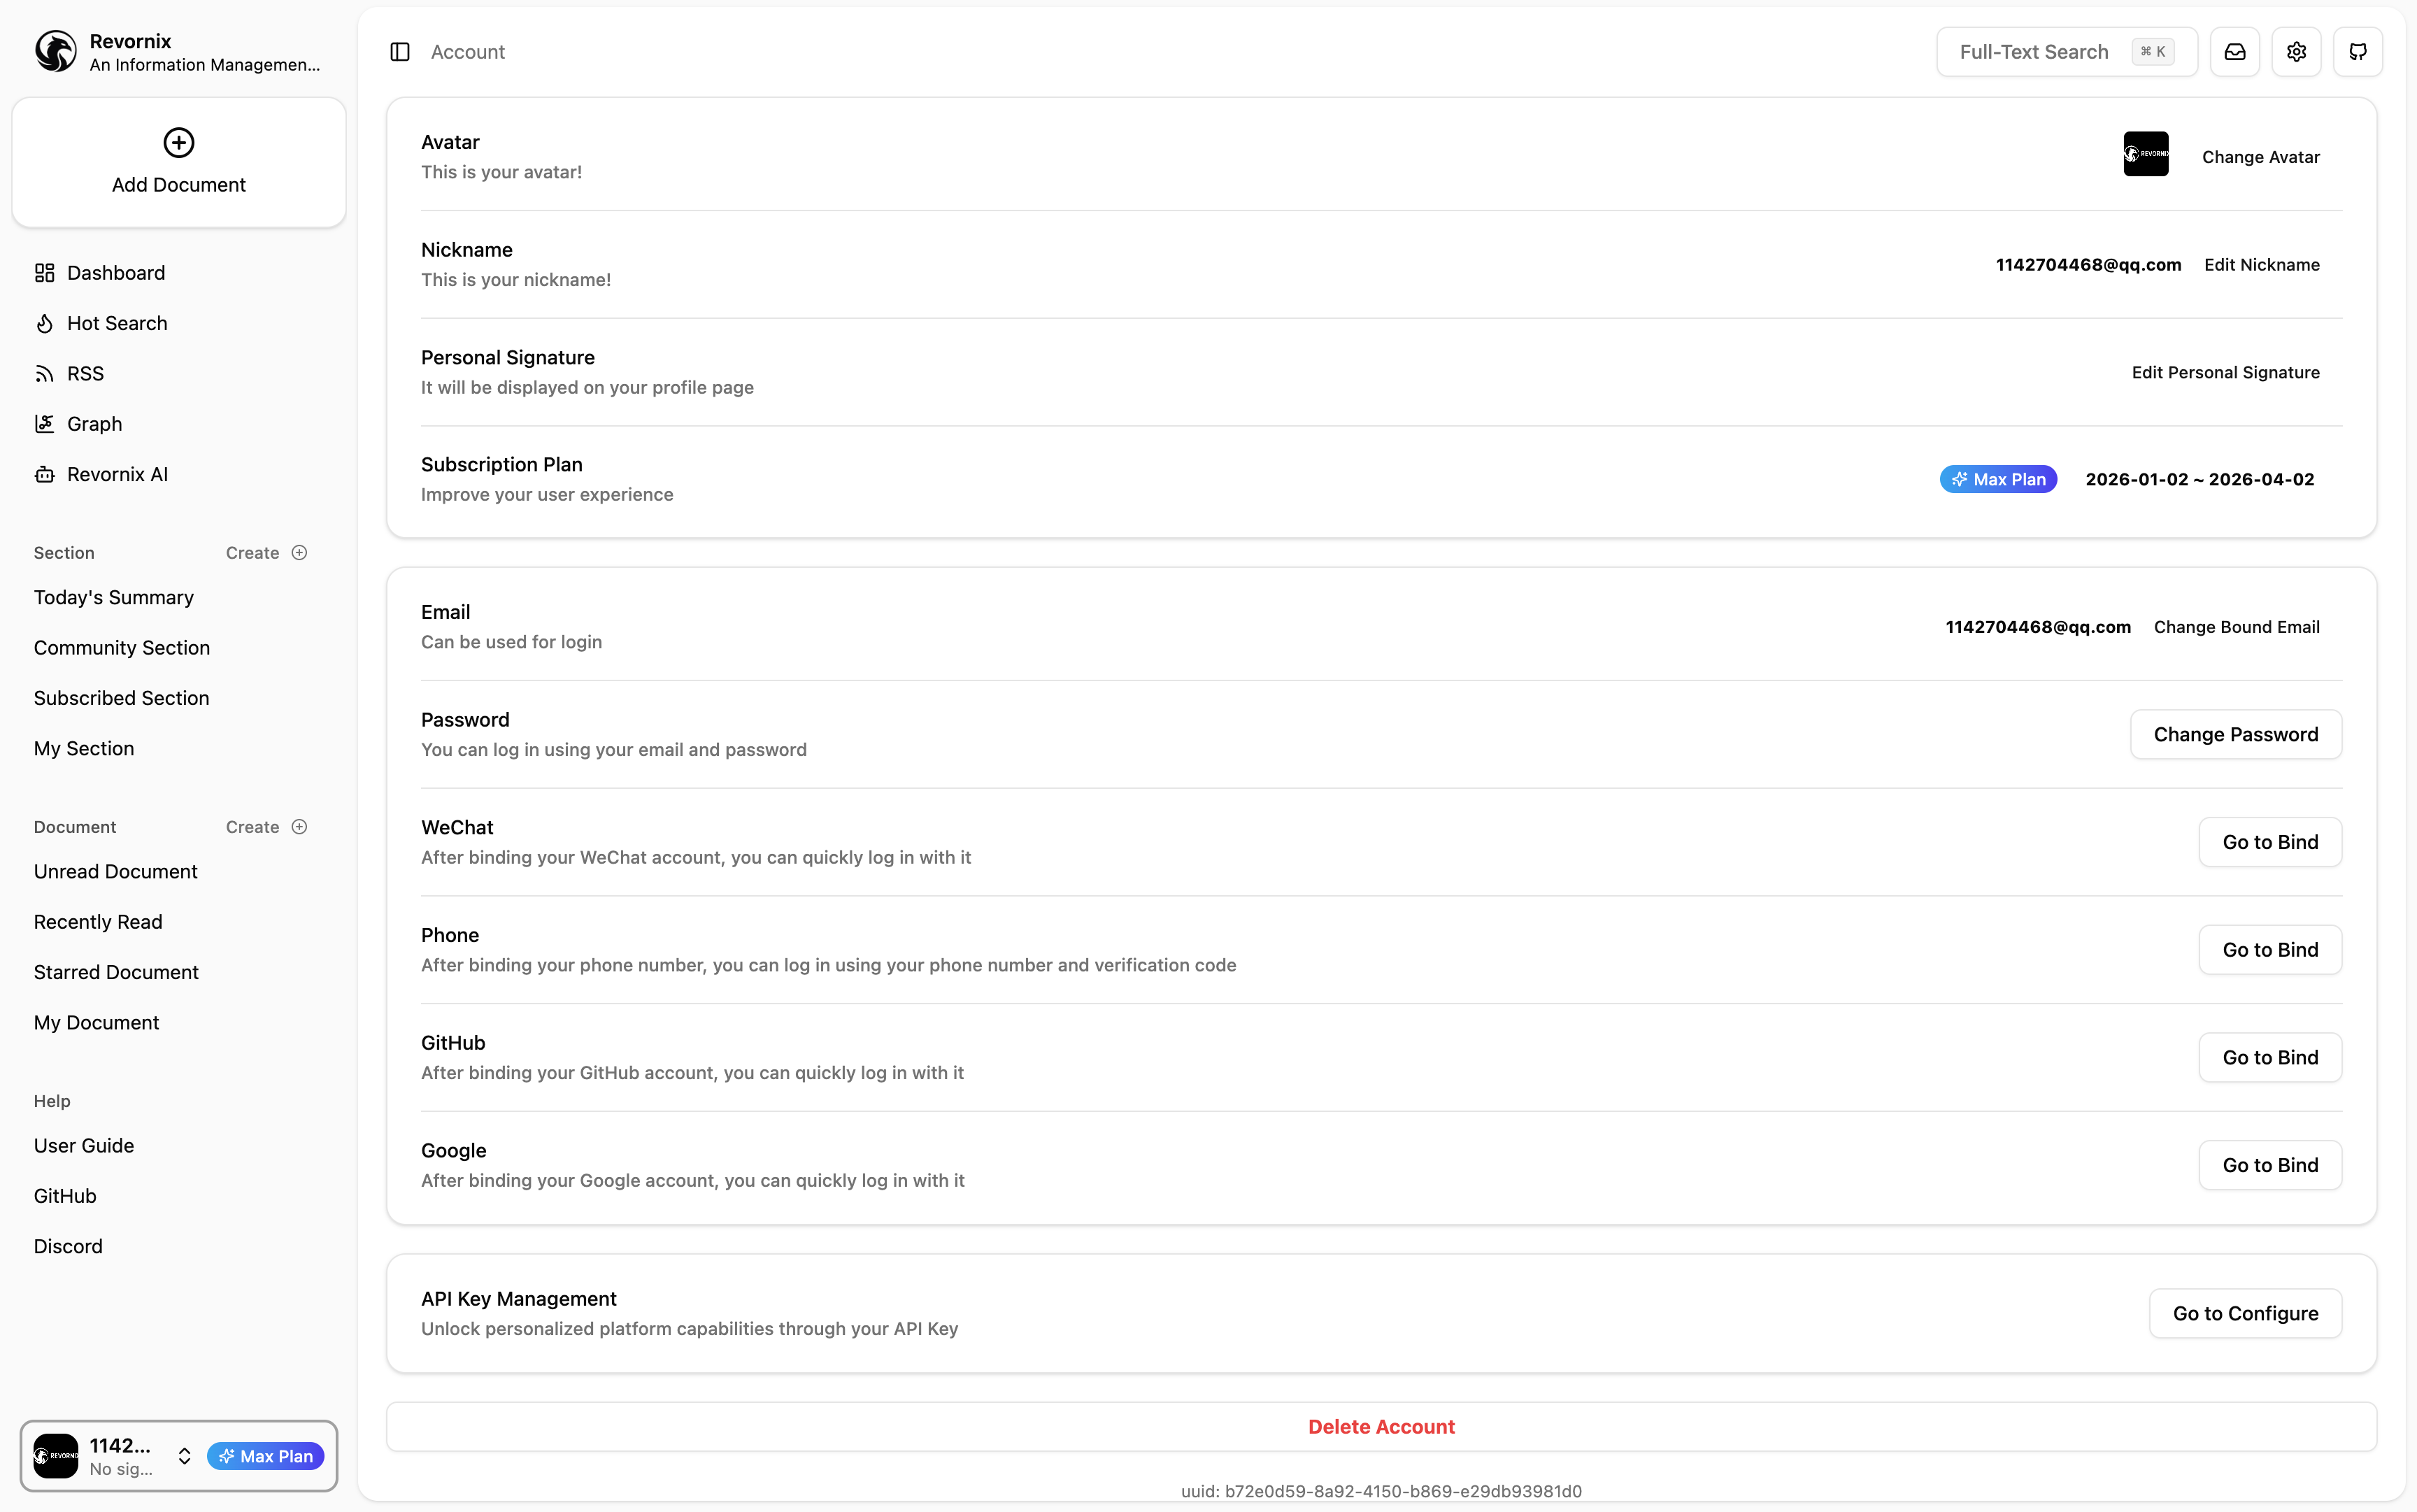Bind GitHub account with Go to Bind
This screenshot has width=2417, height=1512.
coord(2270,1057)
